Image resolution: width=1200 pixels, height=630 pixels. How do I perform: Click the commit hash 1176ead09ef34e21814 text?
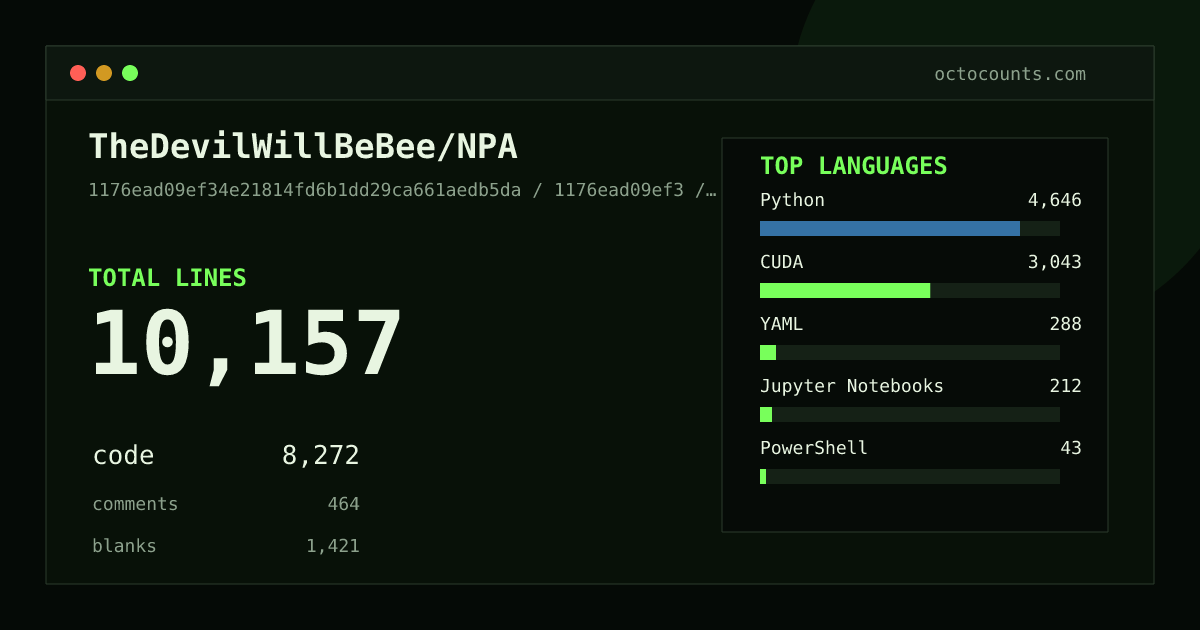point(403,190)
